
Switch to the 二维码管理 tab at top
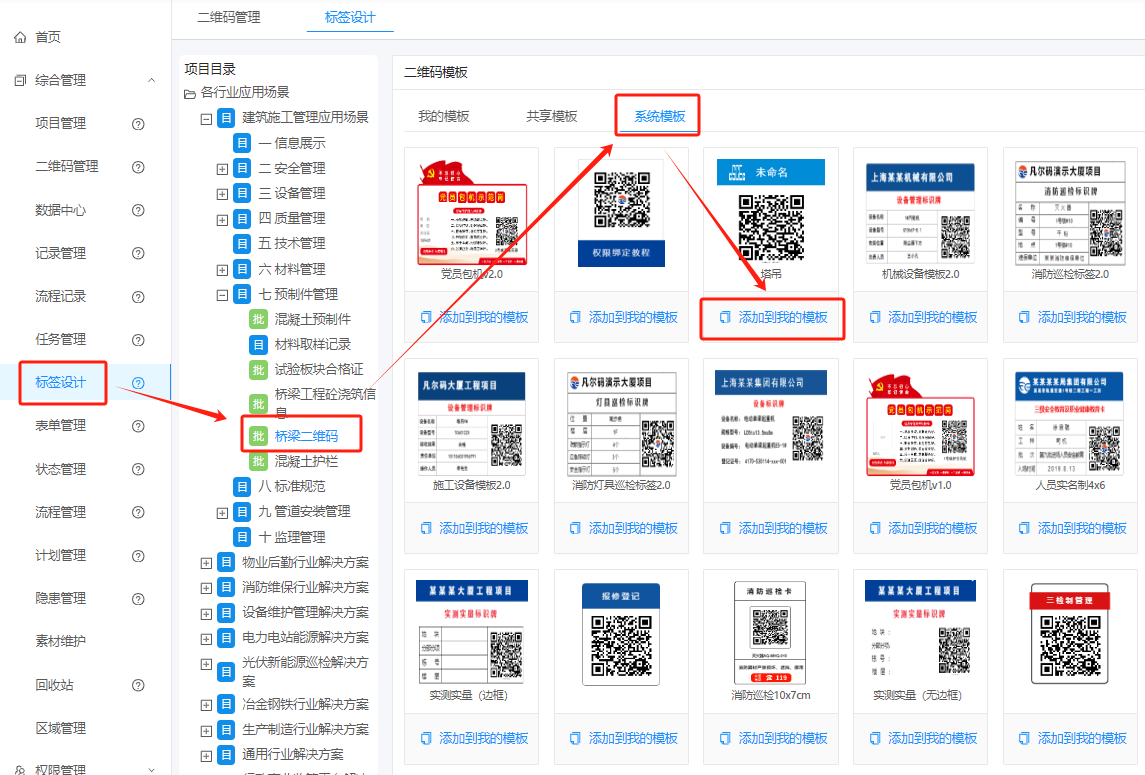pos(230,17)
